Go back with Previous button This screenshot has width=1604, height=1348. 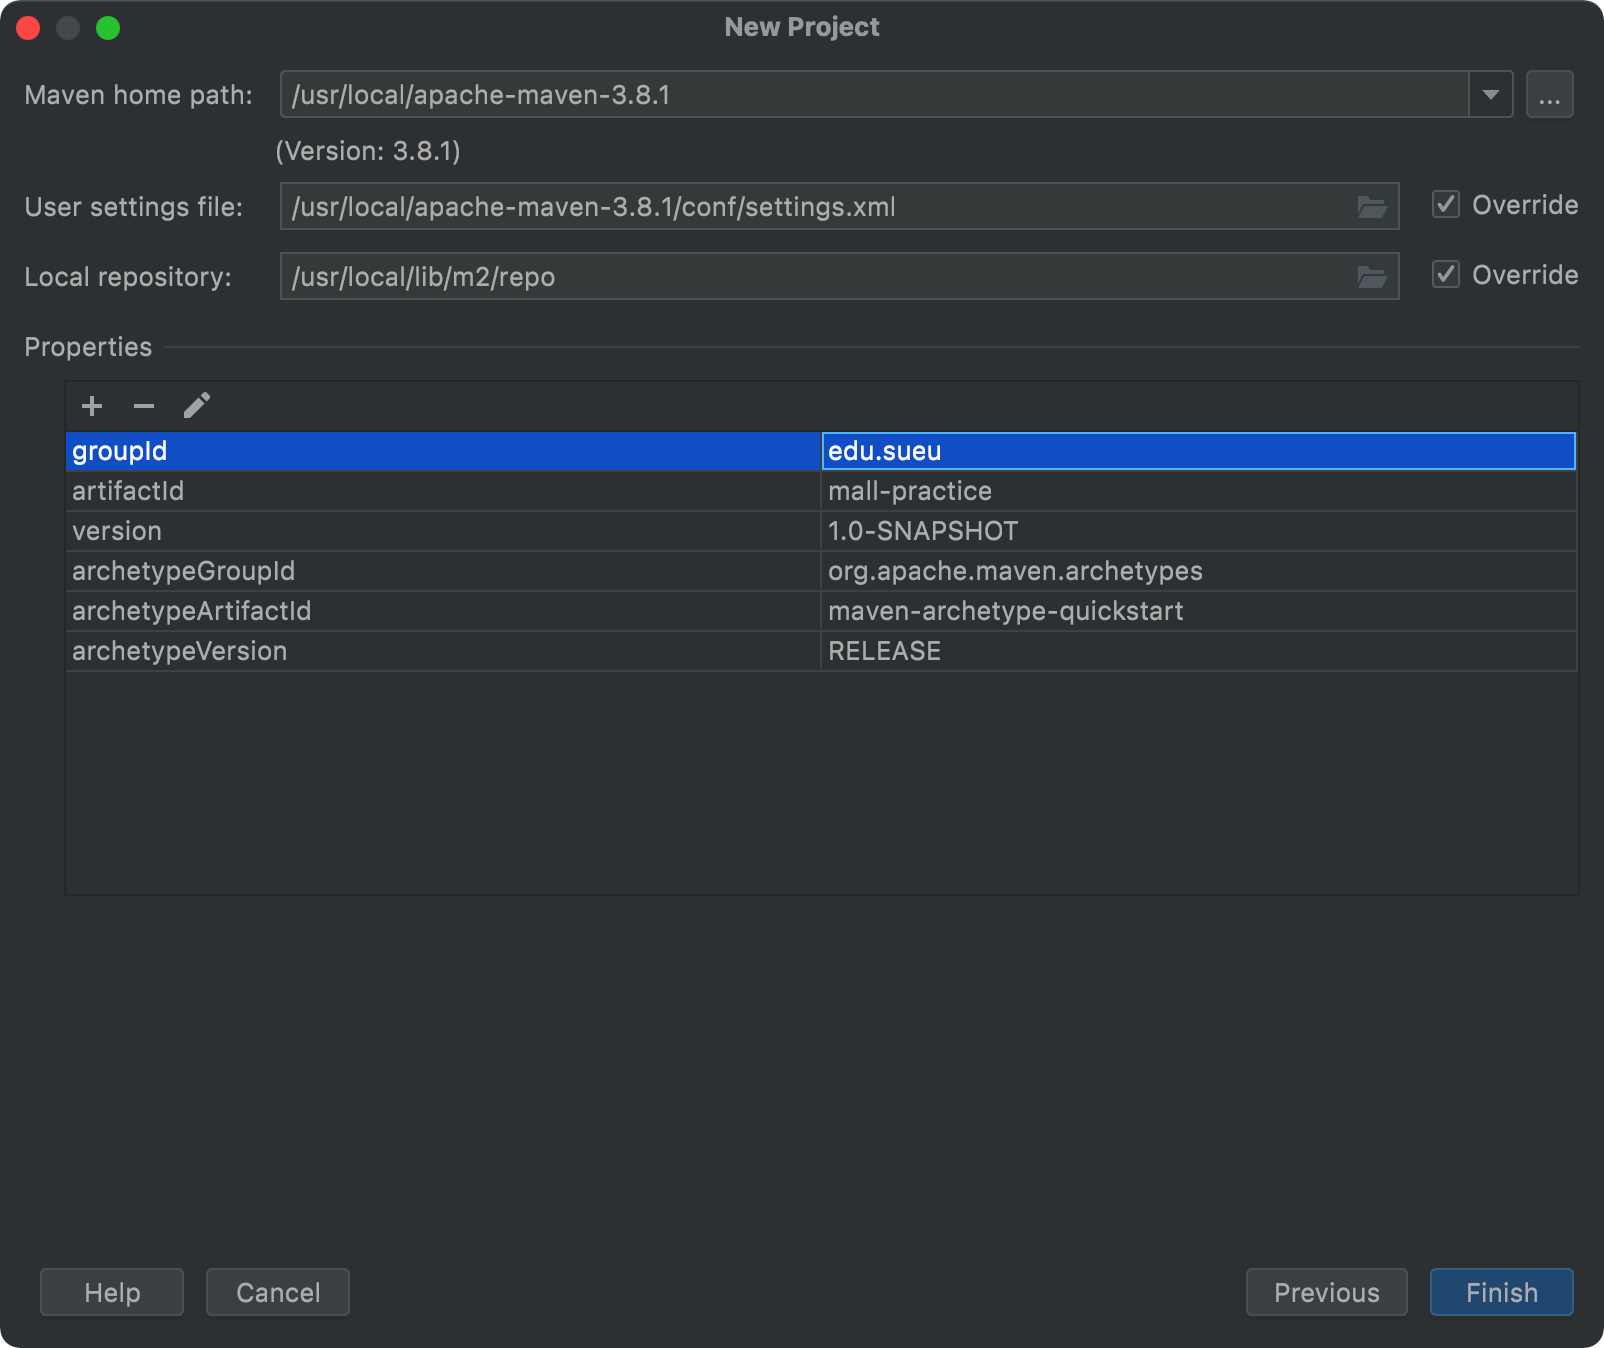pyautogui.click(x=1326, y=1292)
